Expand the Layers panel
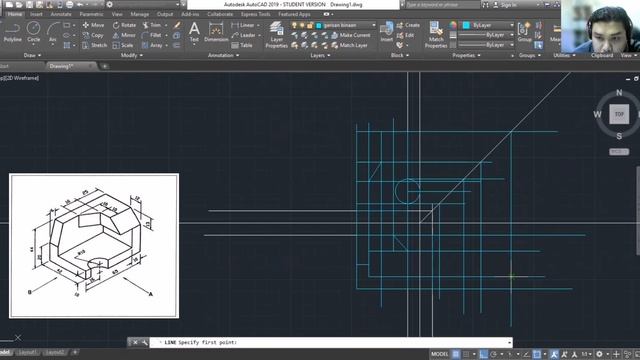 [320, 55]
